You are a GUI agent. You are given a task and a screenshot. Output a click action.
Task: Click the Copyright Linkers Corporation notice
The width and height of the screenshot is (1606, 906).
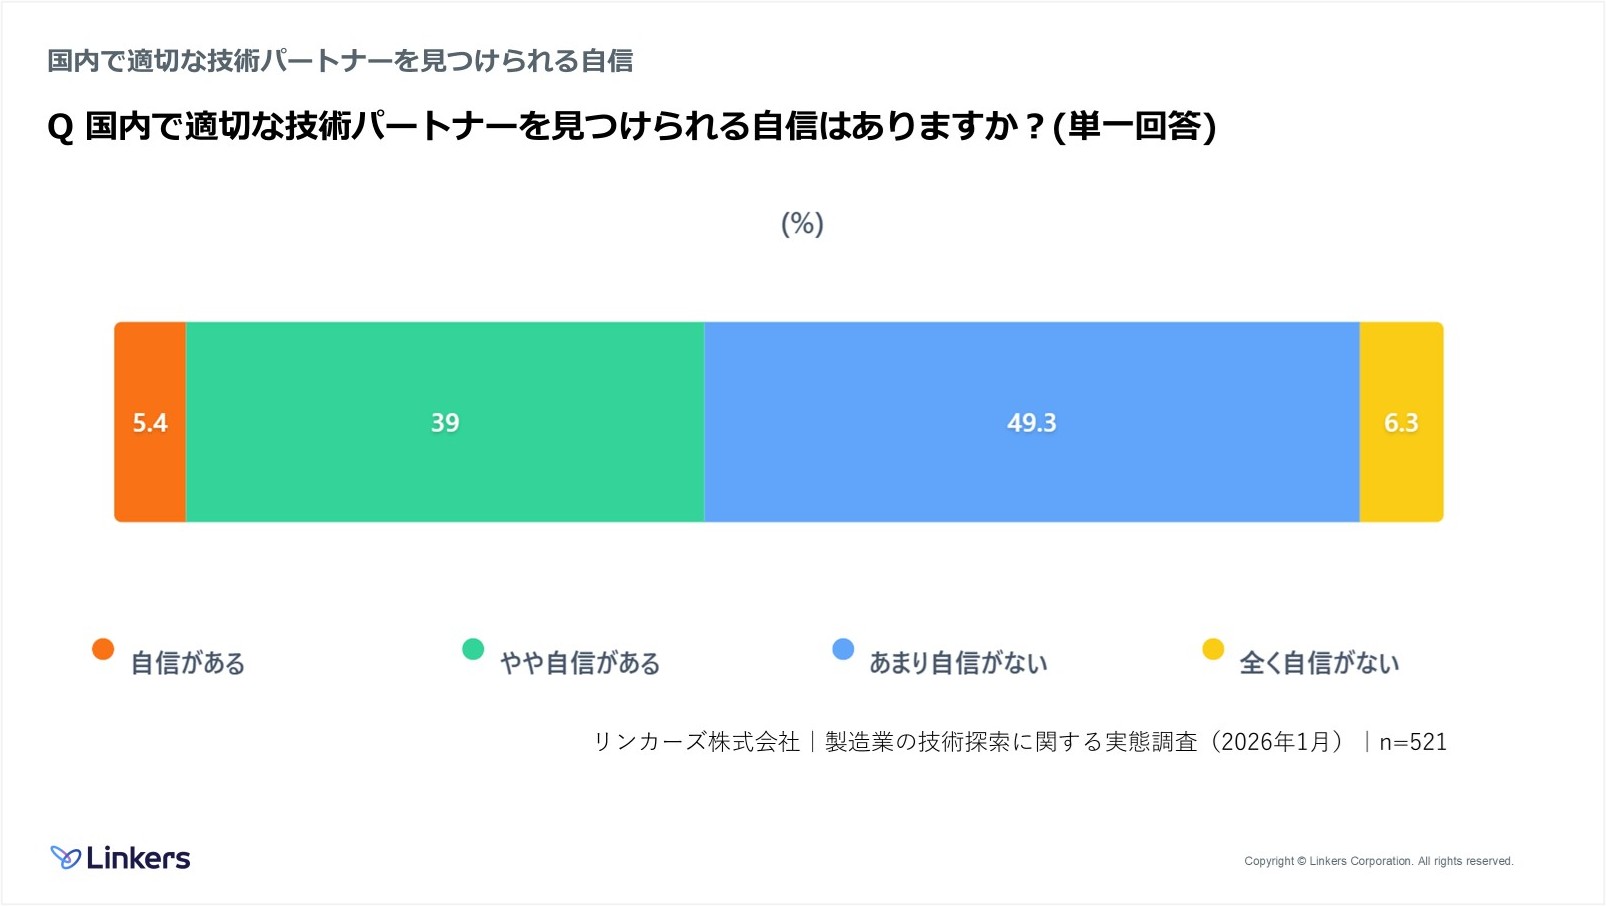(1378, 861)
